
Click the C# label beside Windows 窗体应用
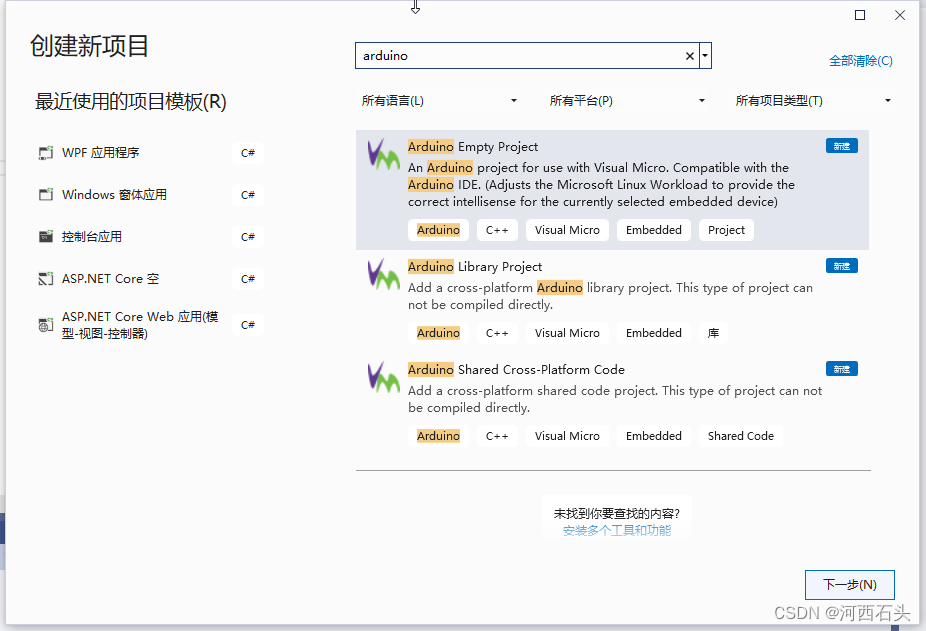coord(247,194)
